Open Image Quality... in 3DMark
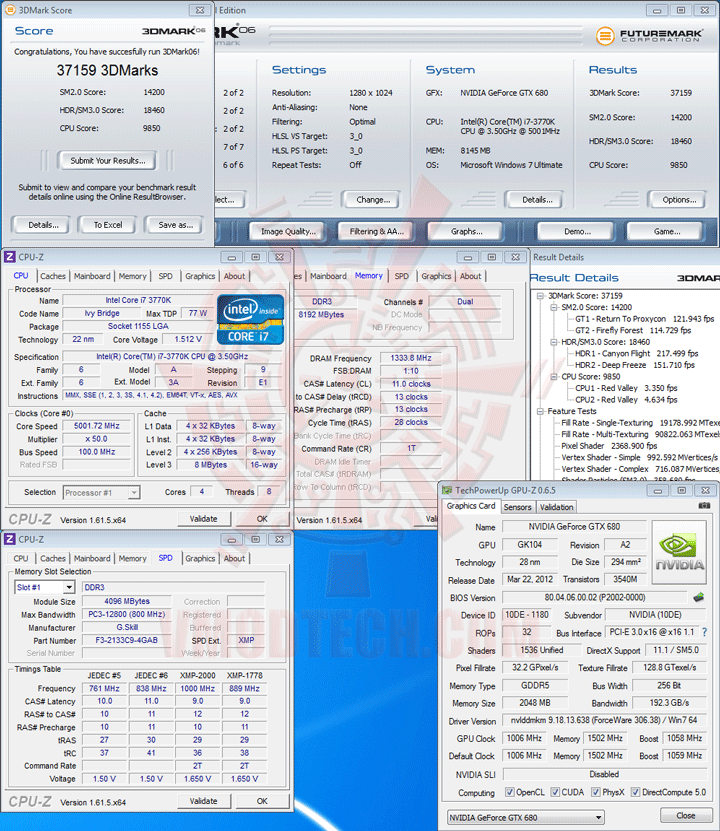The width and height of the screenshot is (720, 831). click(288, 231)
